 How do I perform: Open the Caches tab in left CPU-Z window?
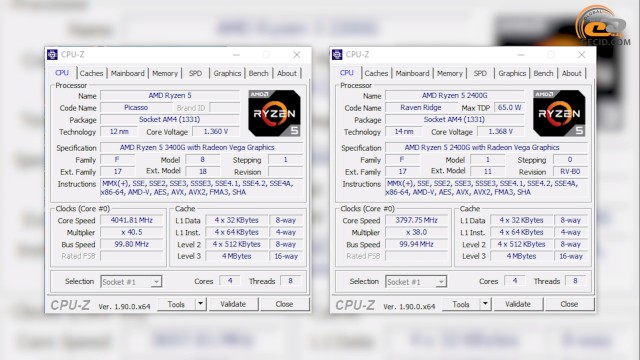91,73
